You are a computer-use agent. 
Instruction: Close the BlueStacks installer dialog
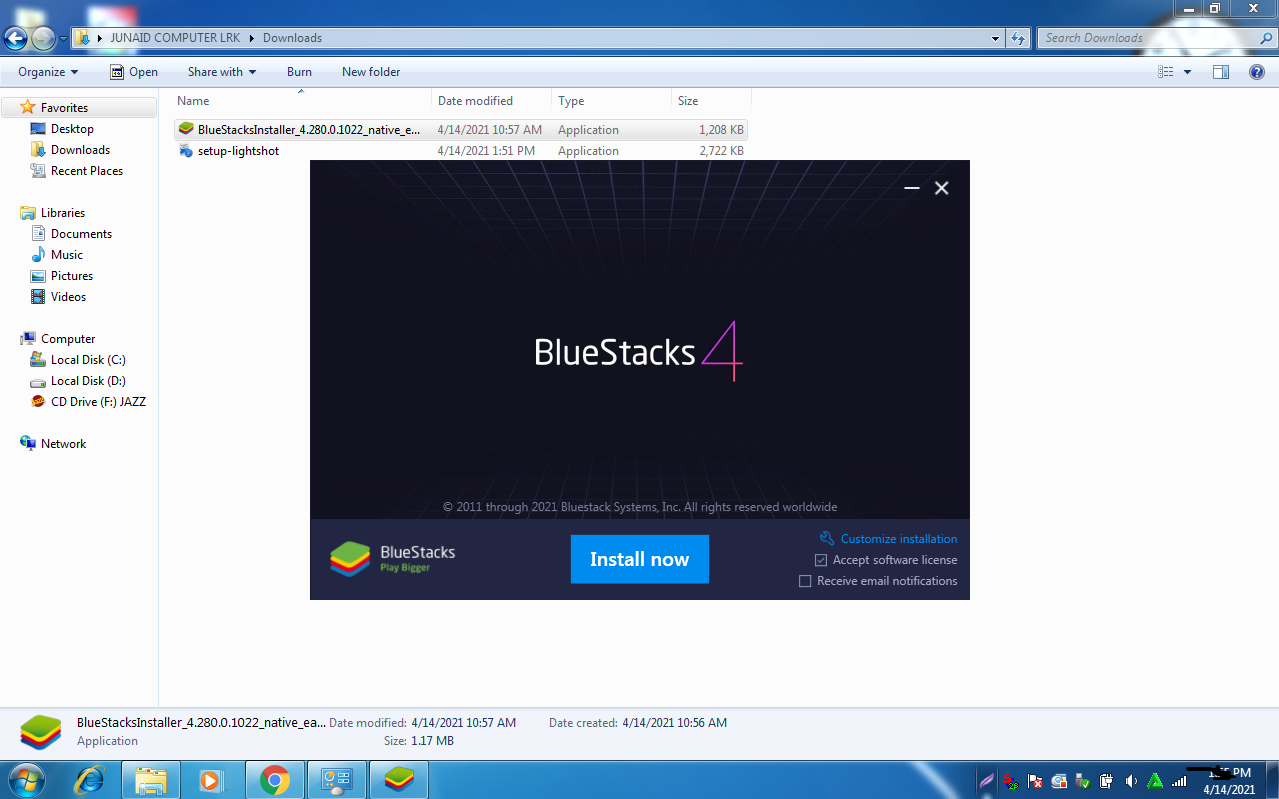tap(941, 188)
